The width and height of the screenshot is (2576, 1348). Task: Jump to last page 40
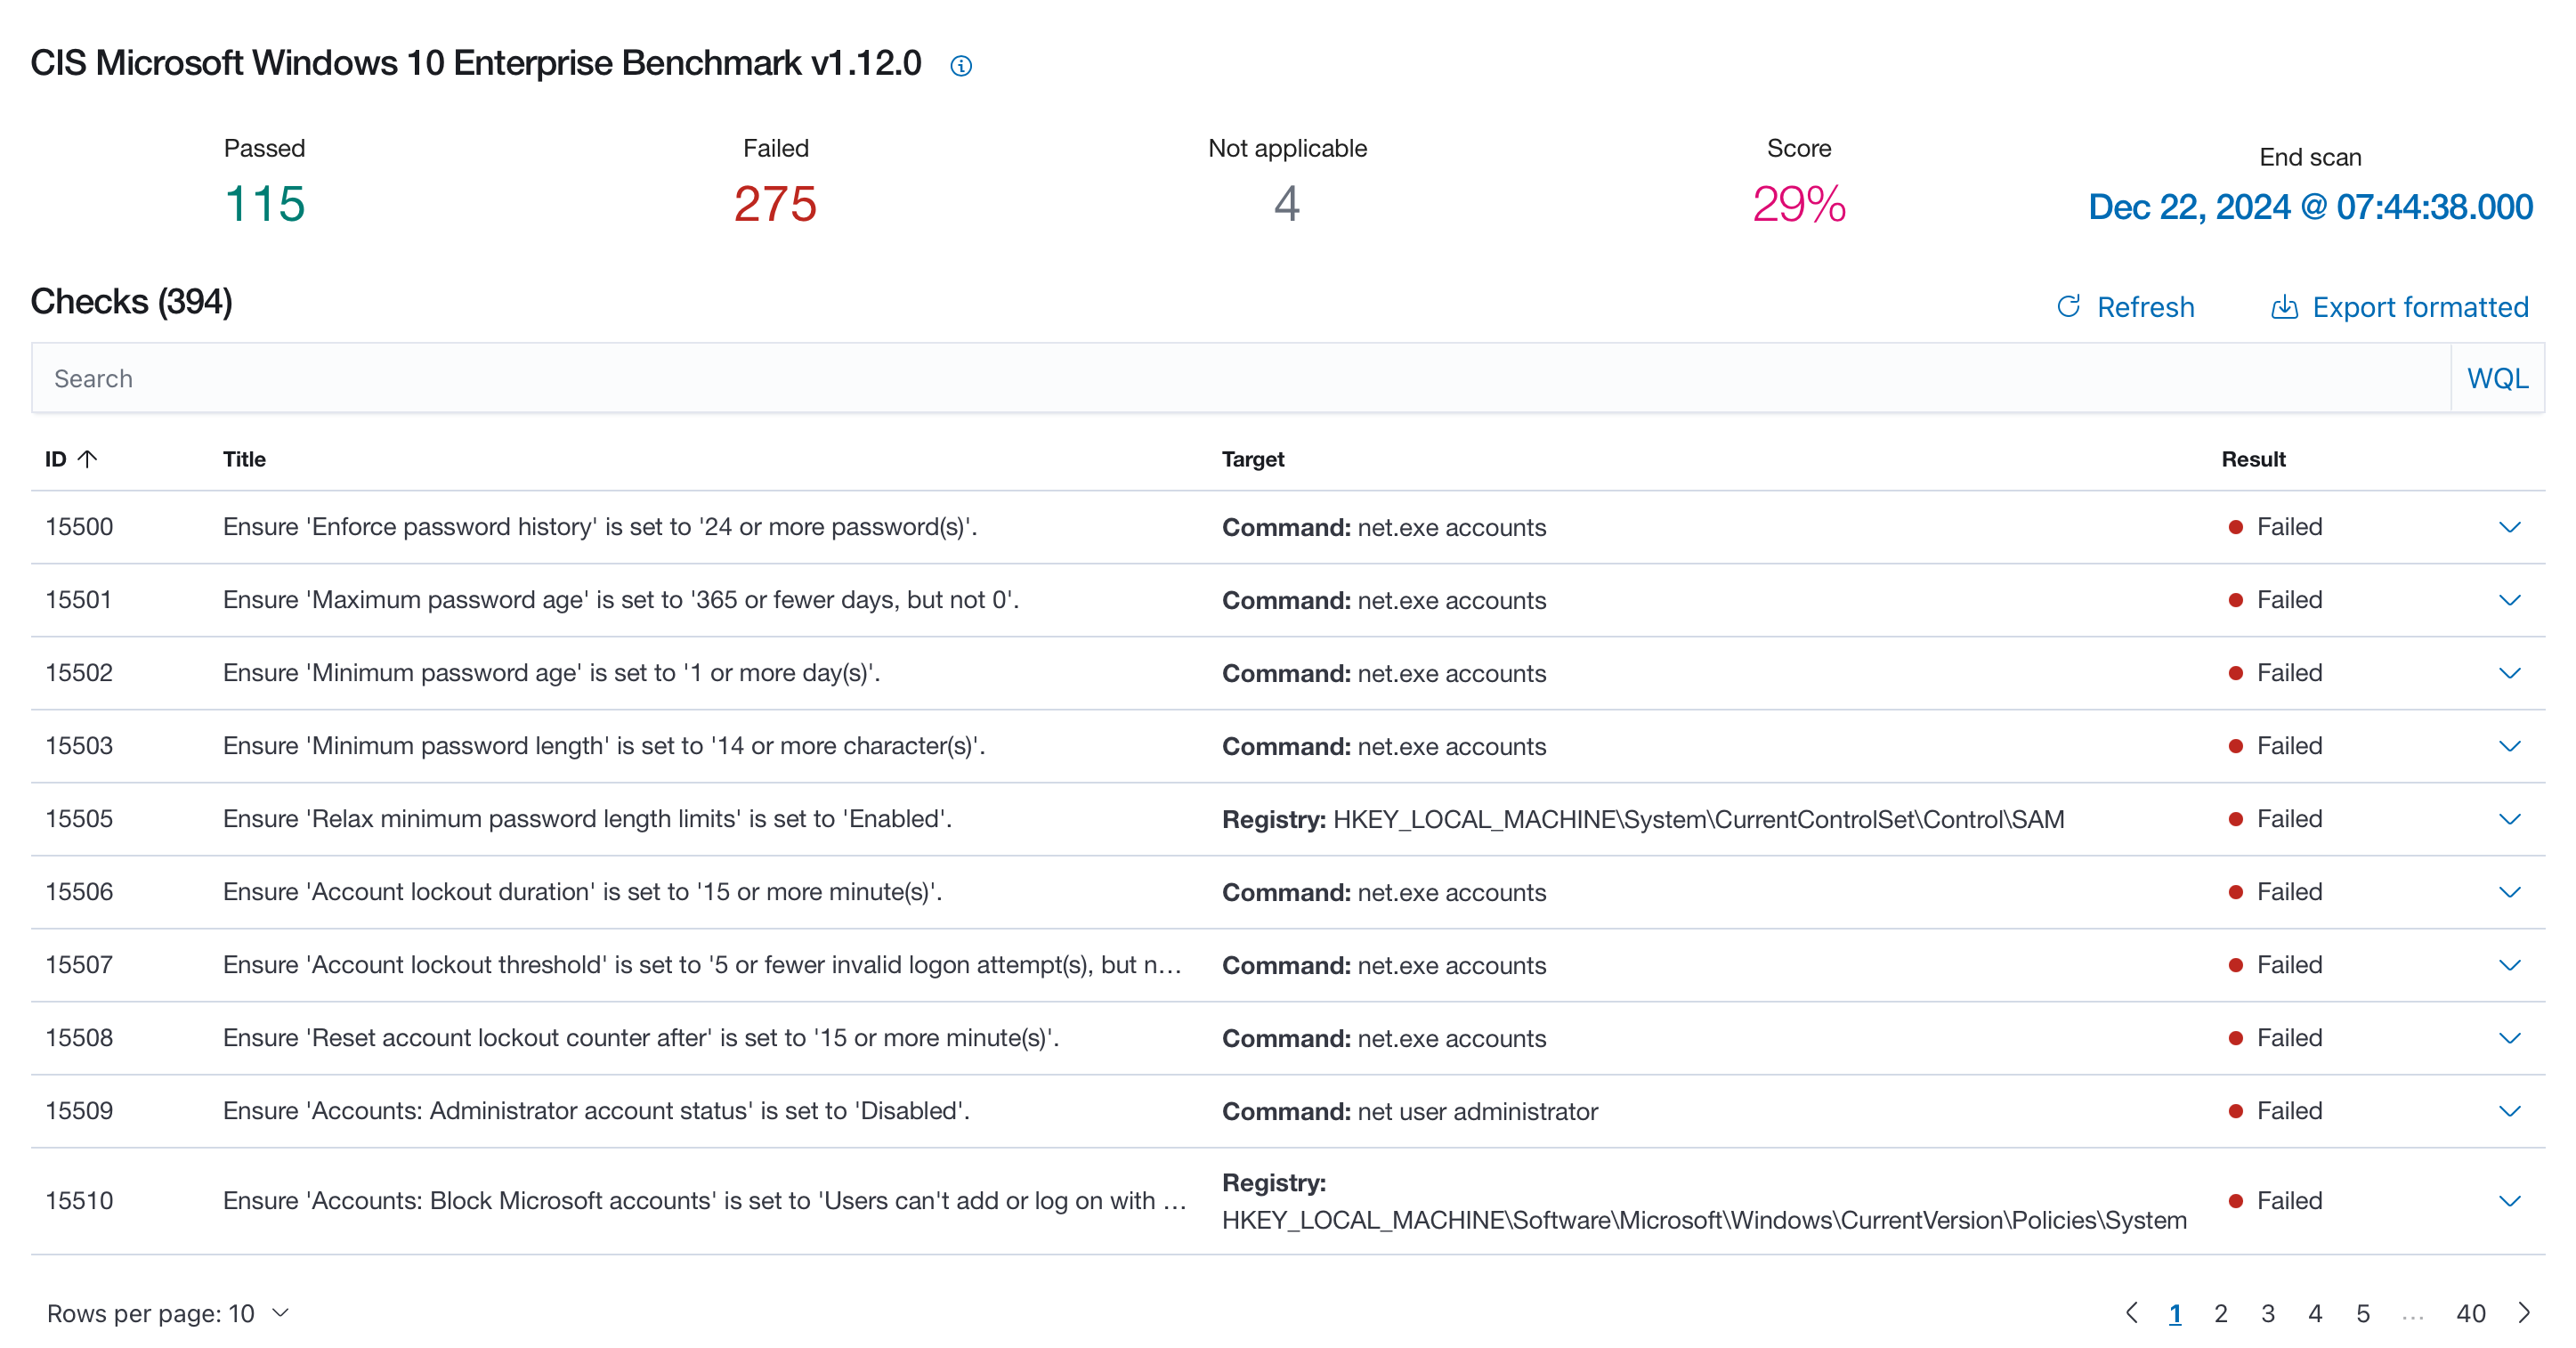click(x=2471, y=1314)
